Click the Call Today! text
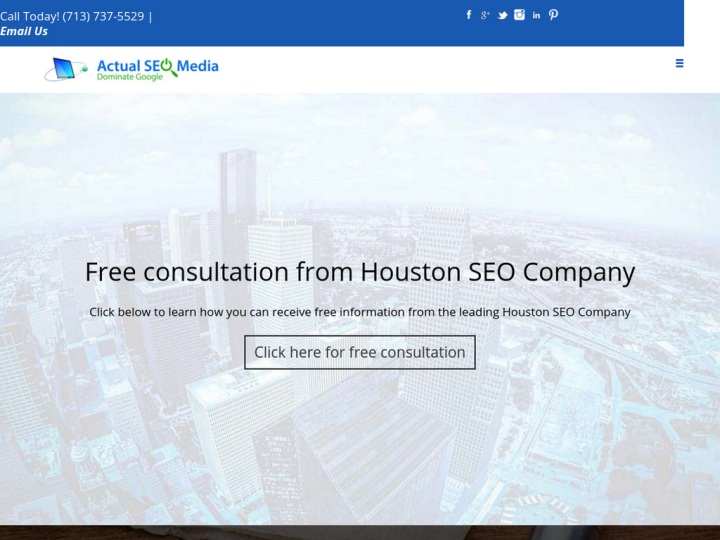 [30, 16]
